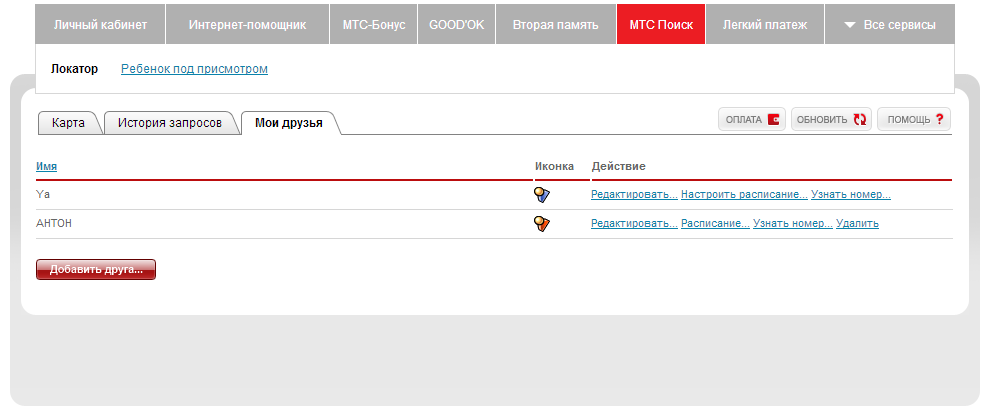Click Удалить for АНТОН
Screen dimensions: 985x411
(x=857, y=223)
